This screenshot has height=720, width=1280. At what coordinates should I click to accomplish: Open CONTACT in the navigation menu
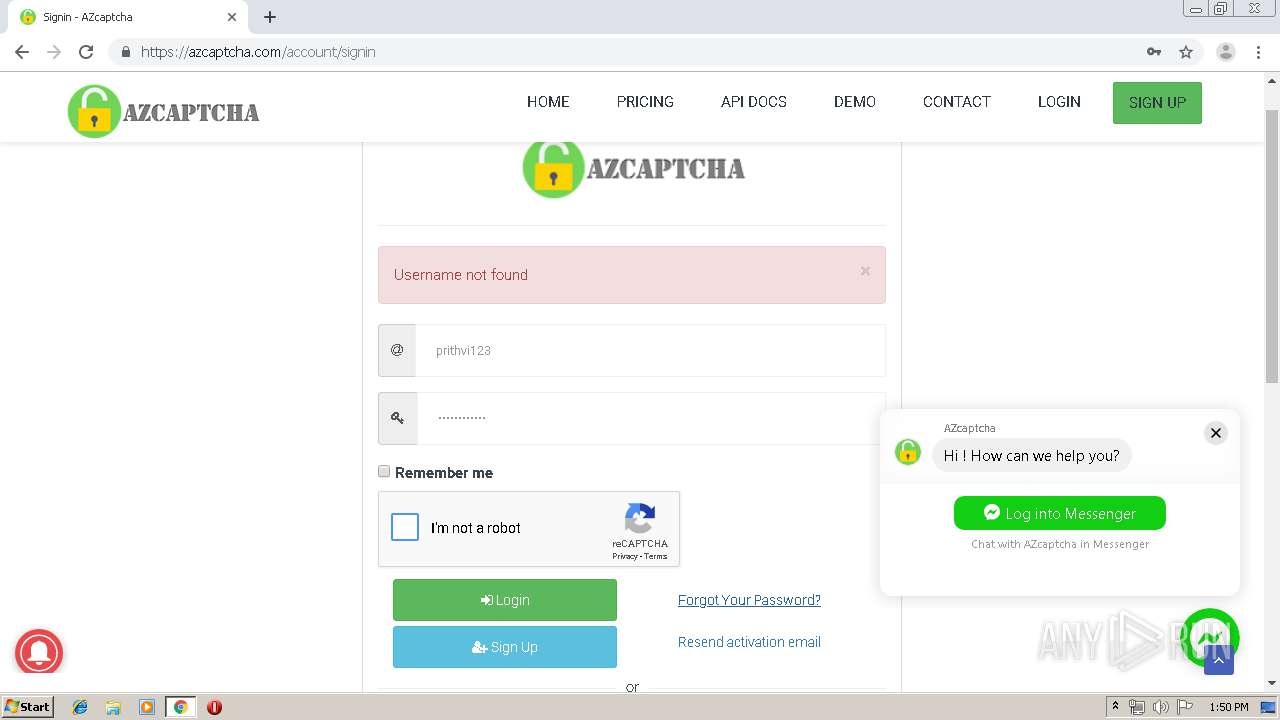tap(957, 102)
